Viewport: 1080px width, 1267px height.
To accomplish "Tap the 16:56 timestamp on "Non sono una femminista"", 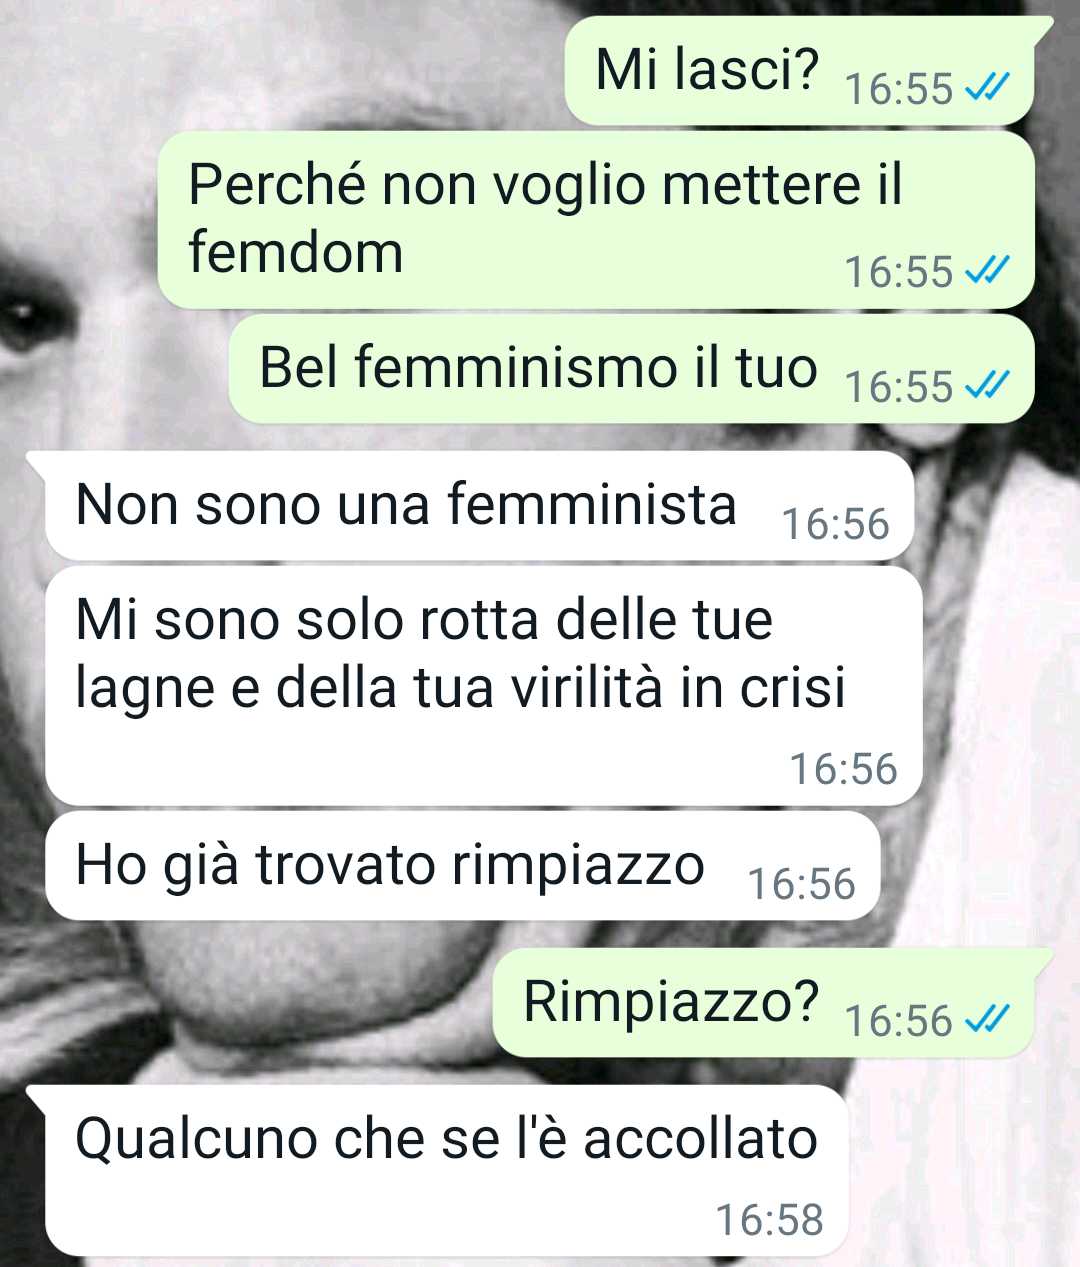I will click(835, 524).
